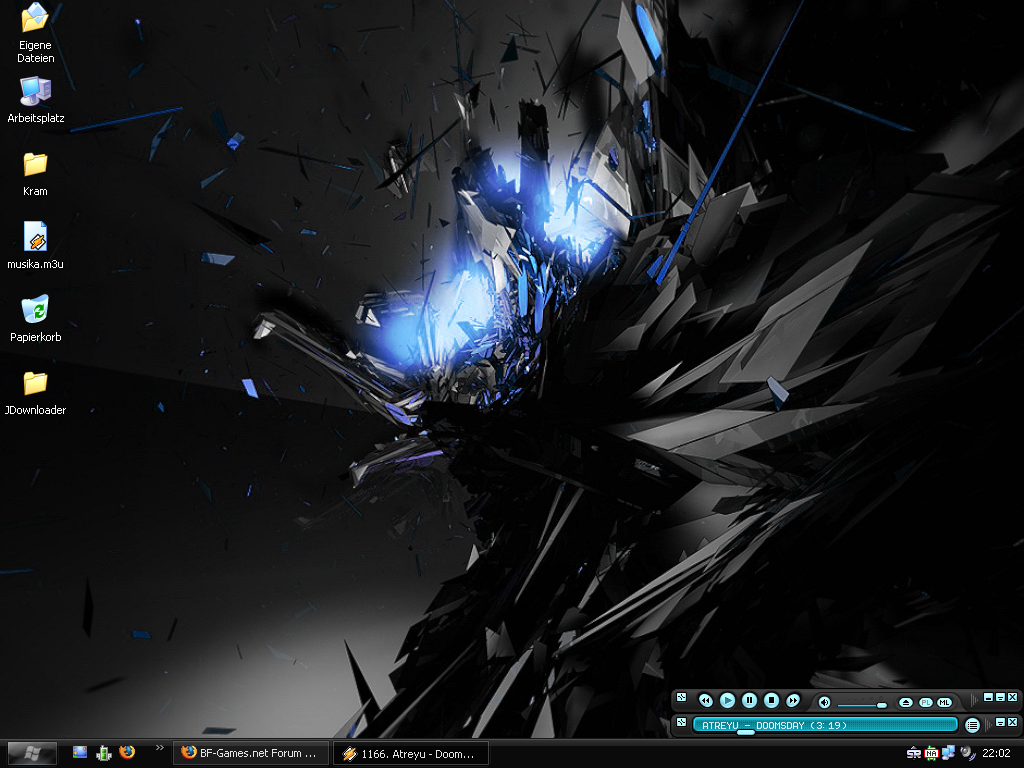This screenshot has width=1024, height=768.
Task: Launch Firefox from the quick launch bar
Action: coord(127,752)
